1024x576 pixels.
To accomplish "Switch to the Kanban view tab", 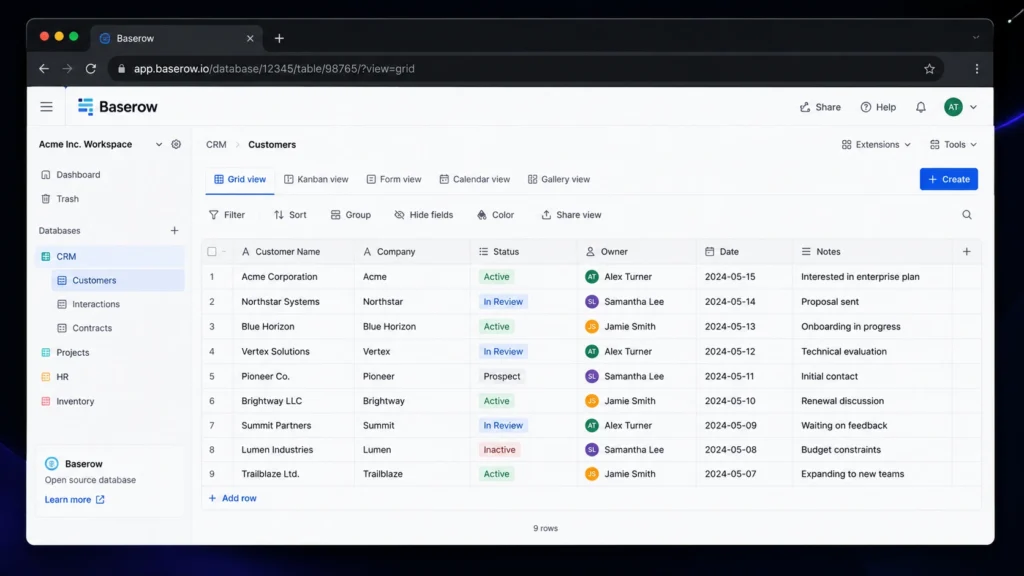I will coord(316,179).
